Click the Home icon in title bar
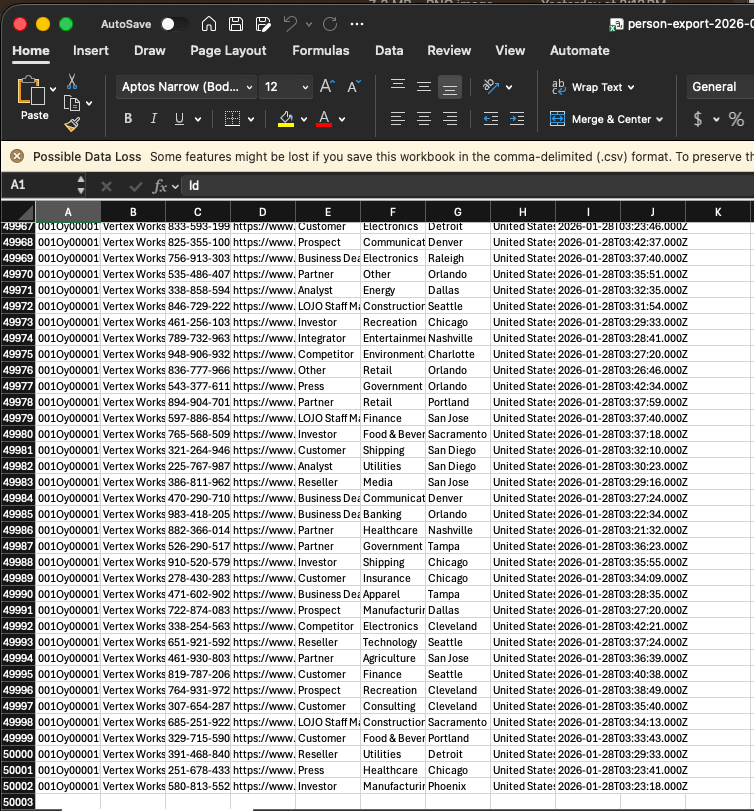This screenshot has width=754, height=811. click(208, 24)
